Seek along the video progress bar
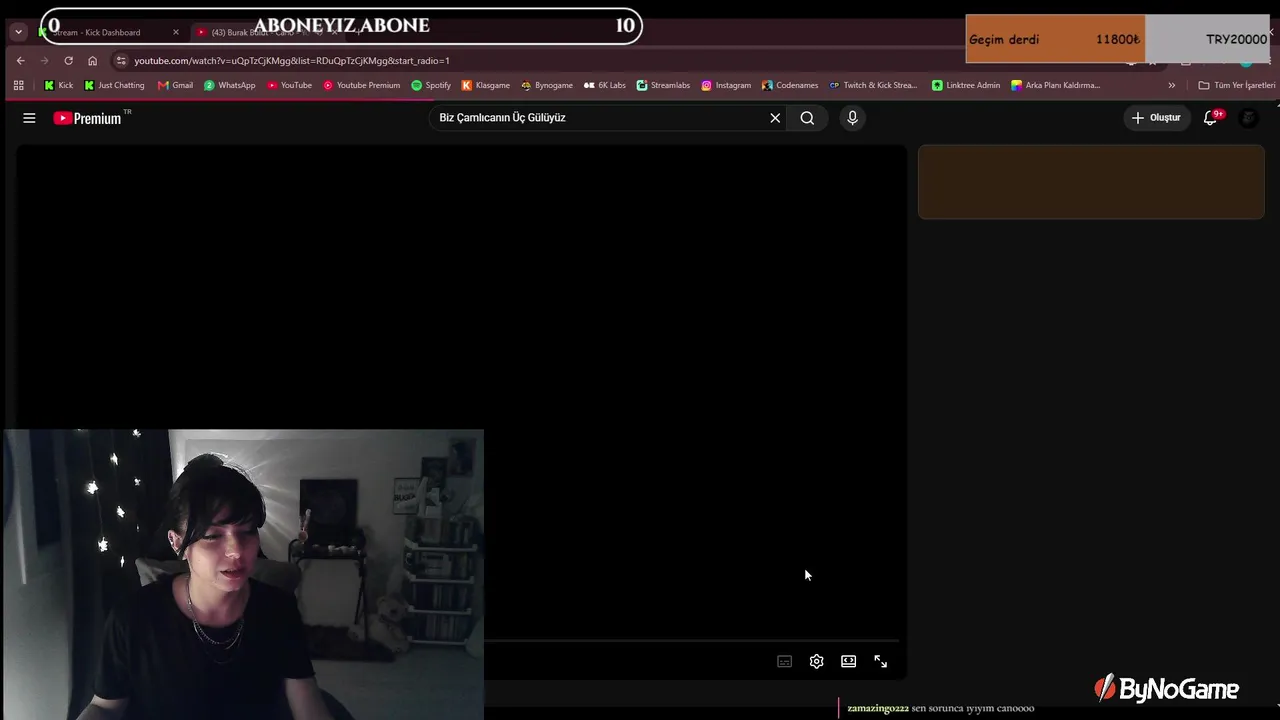 click(x=692, y=640)
